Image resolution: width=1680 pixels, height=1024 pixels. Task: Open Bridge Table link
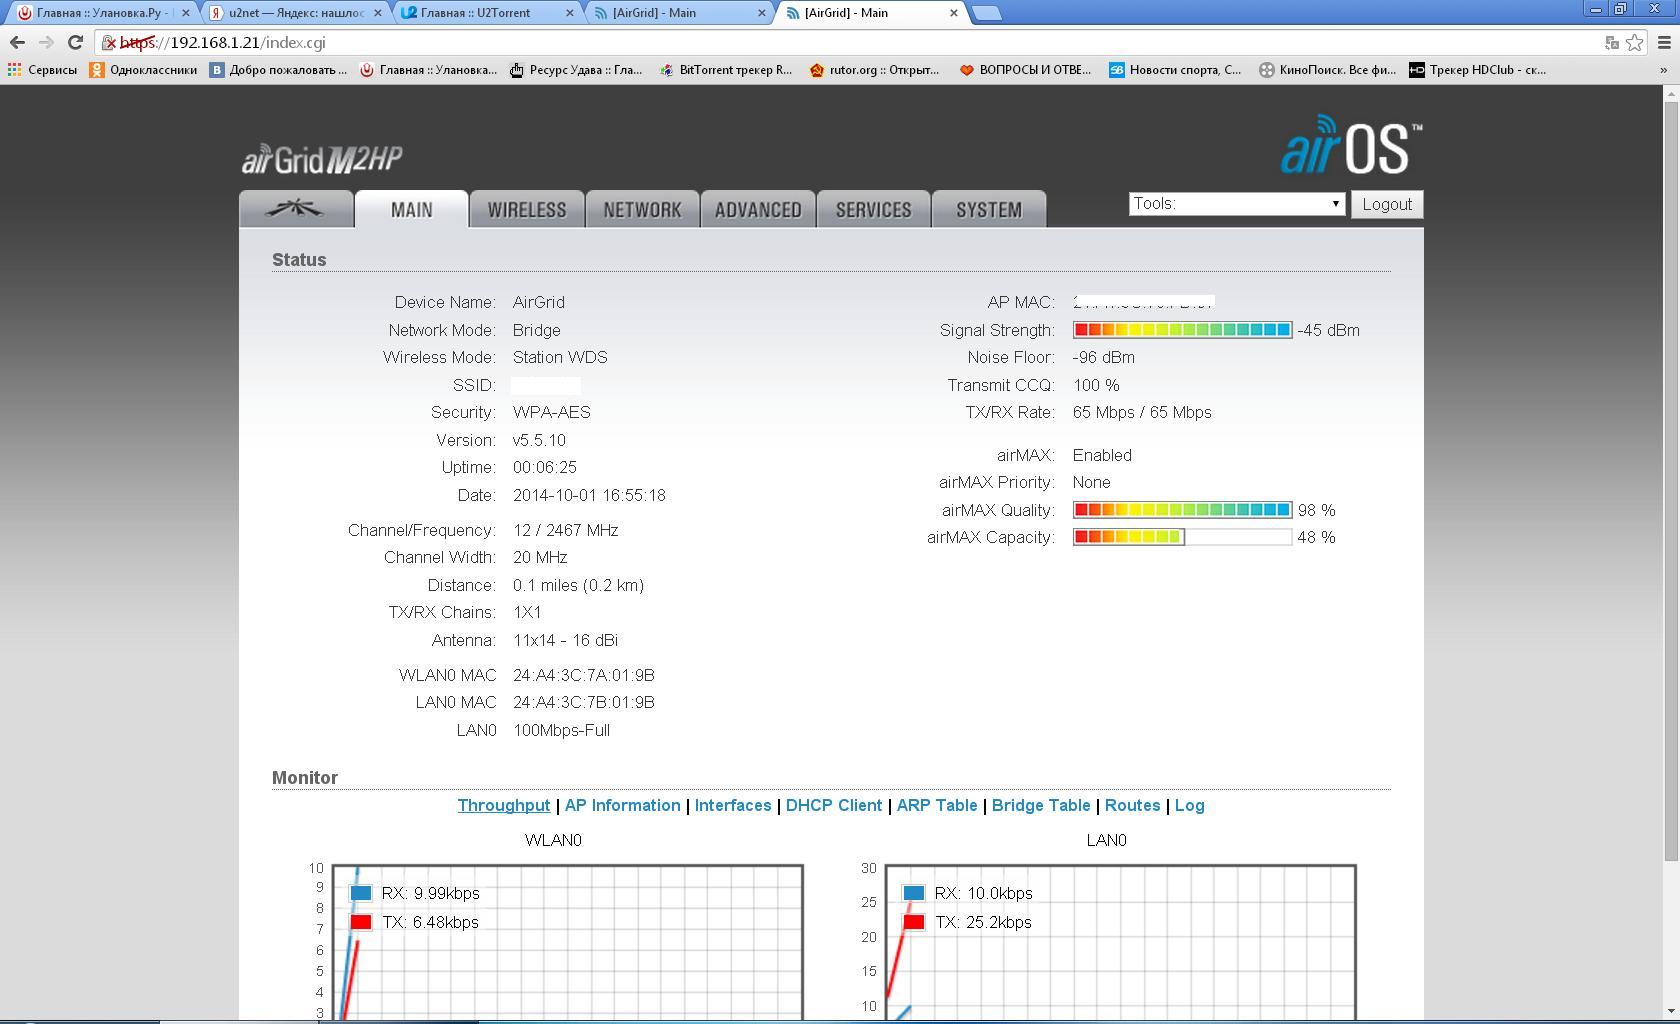pos(1041,805)
